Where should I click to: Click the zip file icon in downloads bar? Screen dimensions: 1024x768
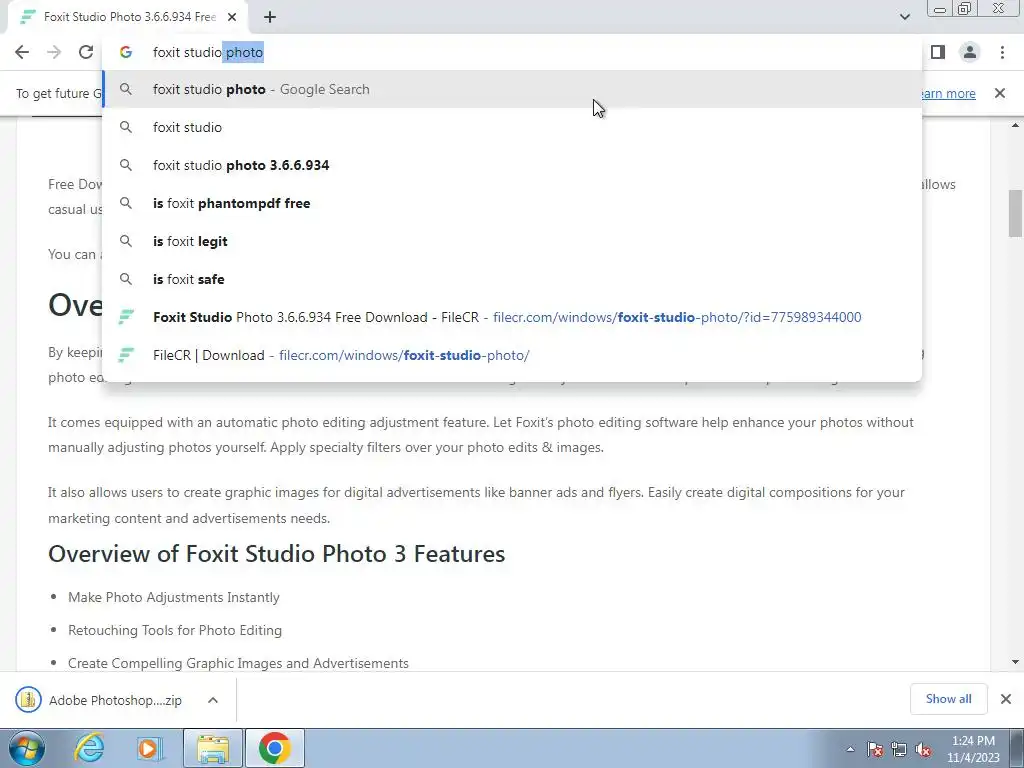28,700
